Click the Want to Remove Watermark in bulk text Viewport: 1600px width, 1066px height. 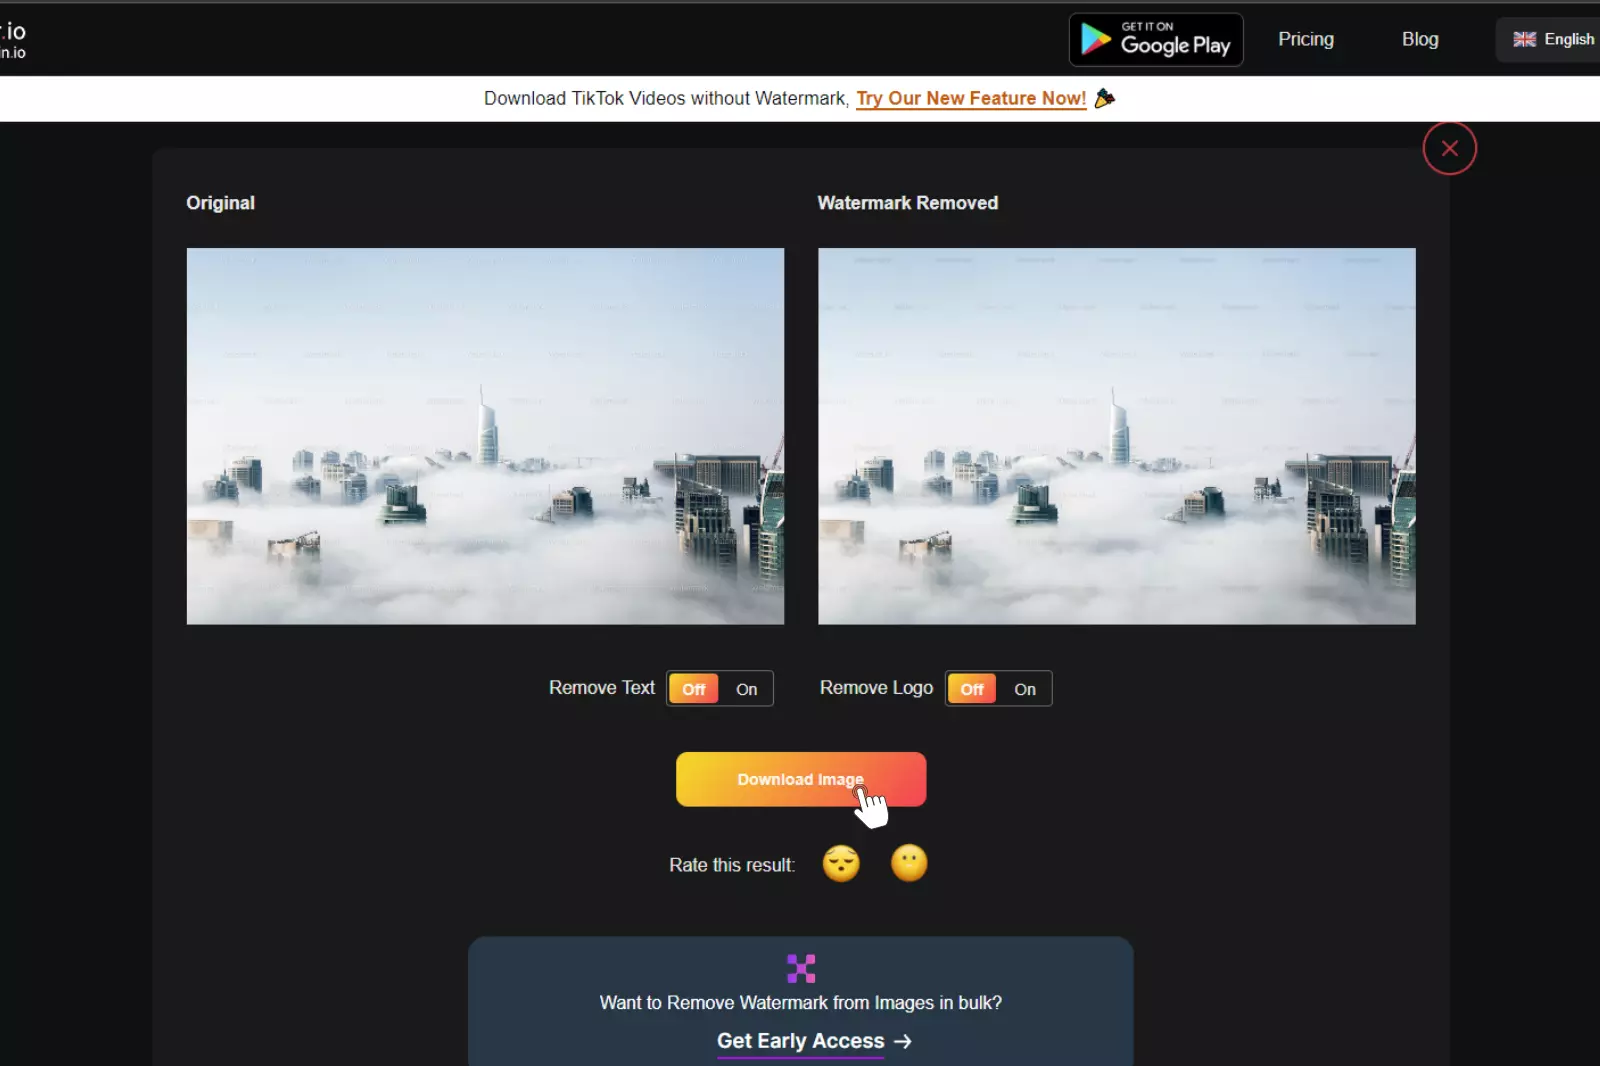pos(800,1003)
